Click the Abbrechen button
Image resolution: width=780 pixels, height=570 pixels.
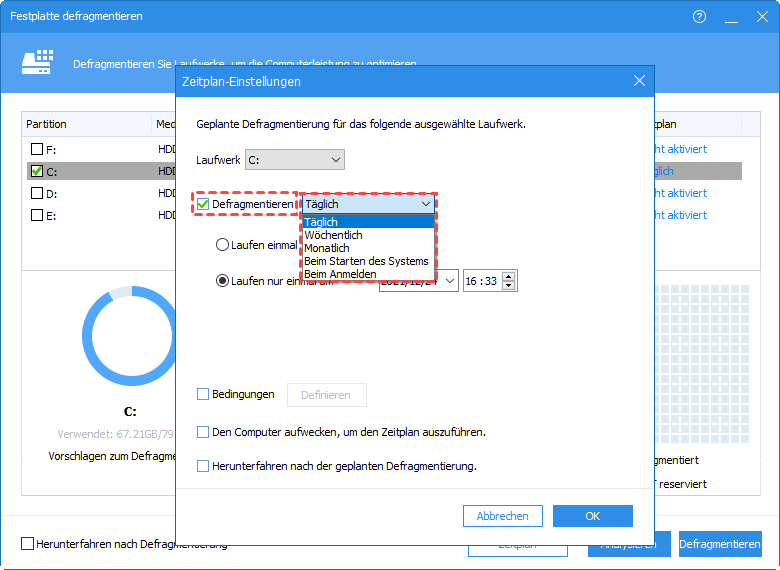(502, 516)
